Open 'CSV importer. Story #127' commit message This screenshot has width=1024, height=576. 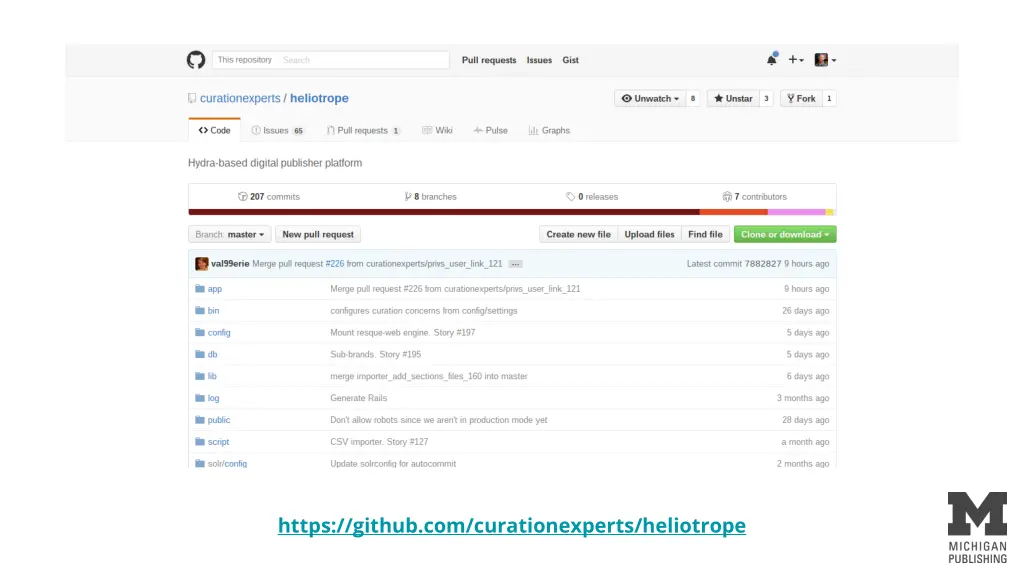coord(379,442)
